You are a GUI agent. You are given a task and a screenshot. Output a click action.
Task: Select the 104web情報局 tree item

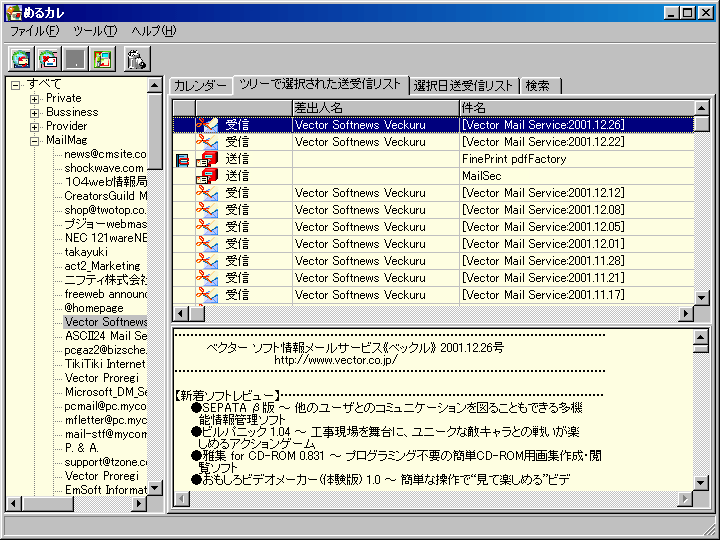point(106,182)
